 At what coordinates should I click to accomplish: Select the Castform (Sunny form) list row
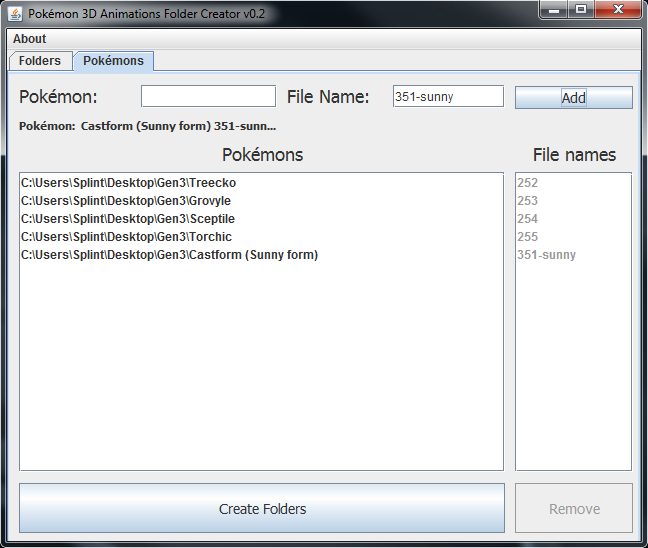click(x=170, y=255)
